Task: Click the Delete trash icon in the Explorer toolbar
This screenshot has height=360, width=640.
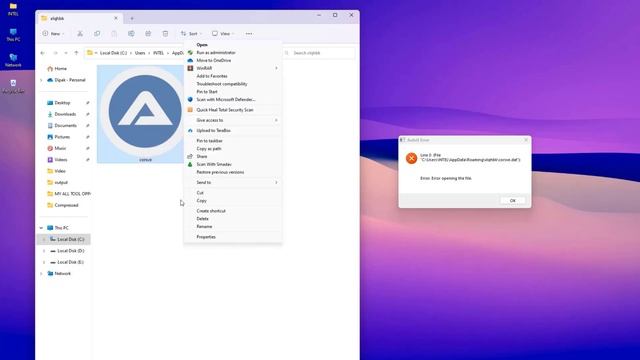Action: pos(165,33)
